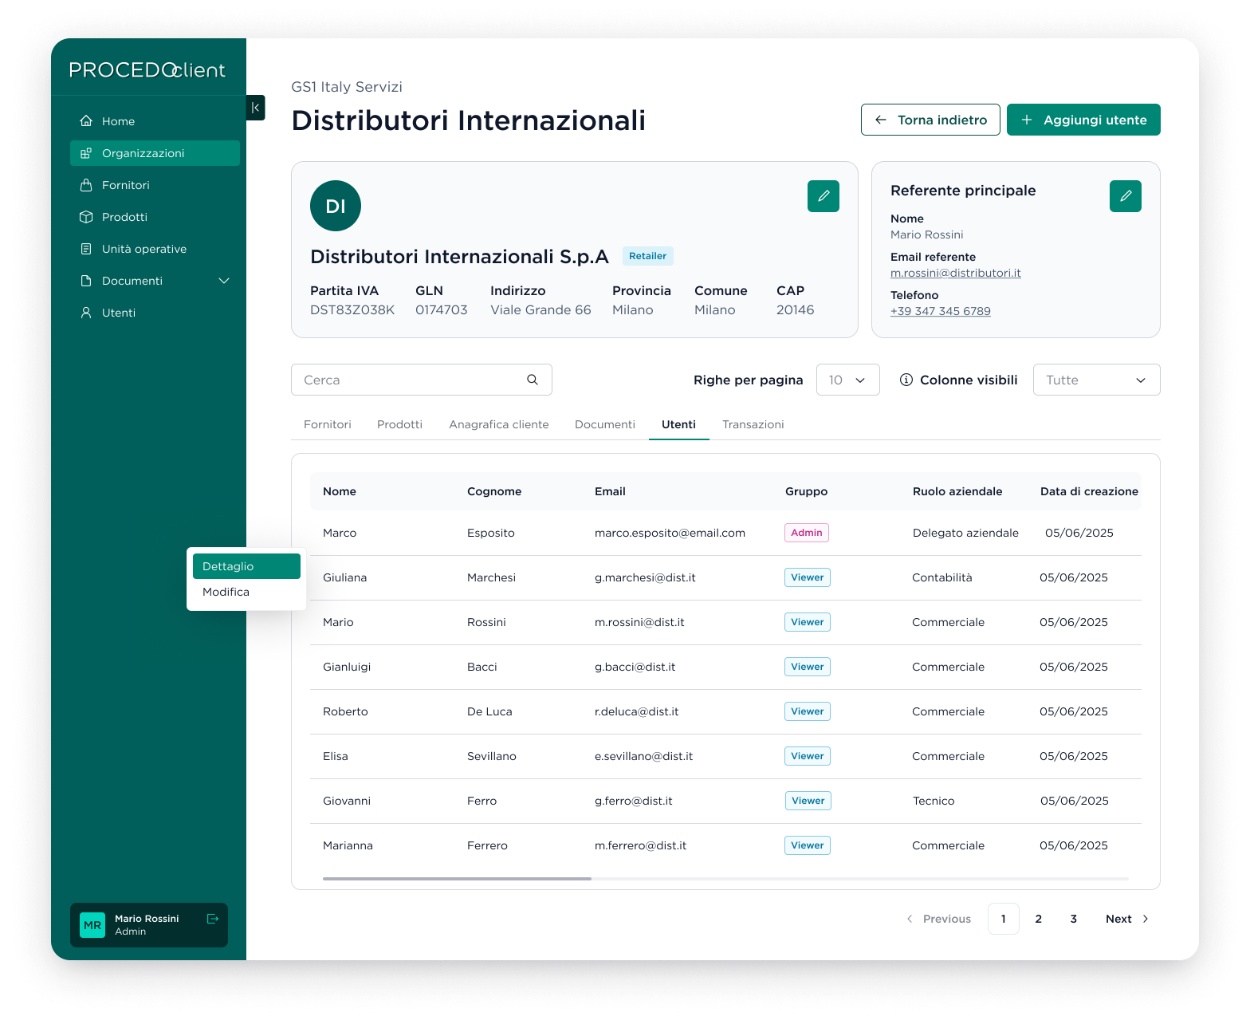1250x1024 pixels.
Task: Select Modifica from the context menu
Action: [246, 592]
